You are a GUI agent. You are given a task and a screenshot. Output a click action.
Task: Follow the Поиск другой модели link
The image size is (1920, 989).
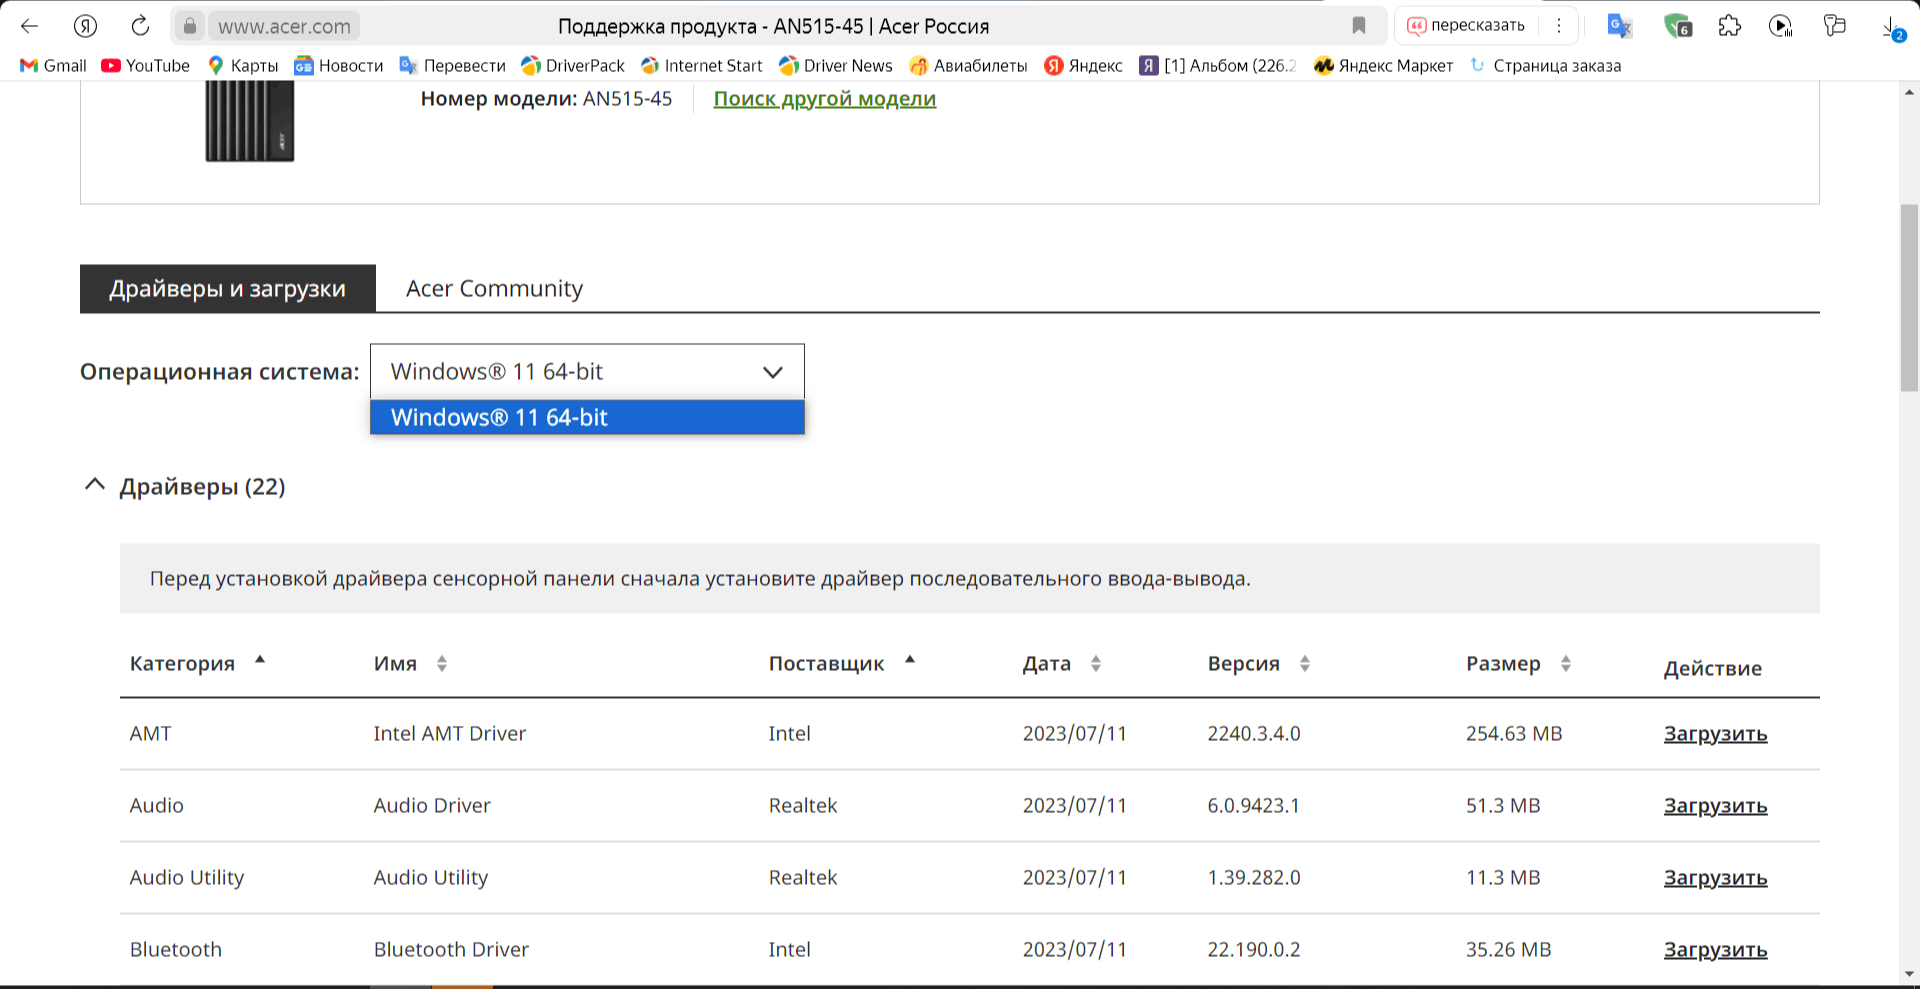(825, 98)
